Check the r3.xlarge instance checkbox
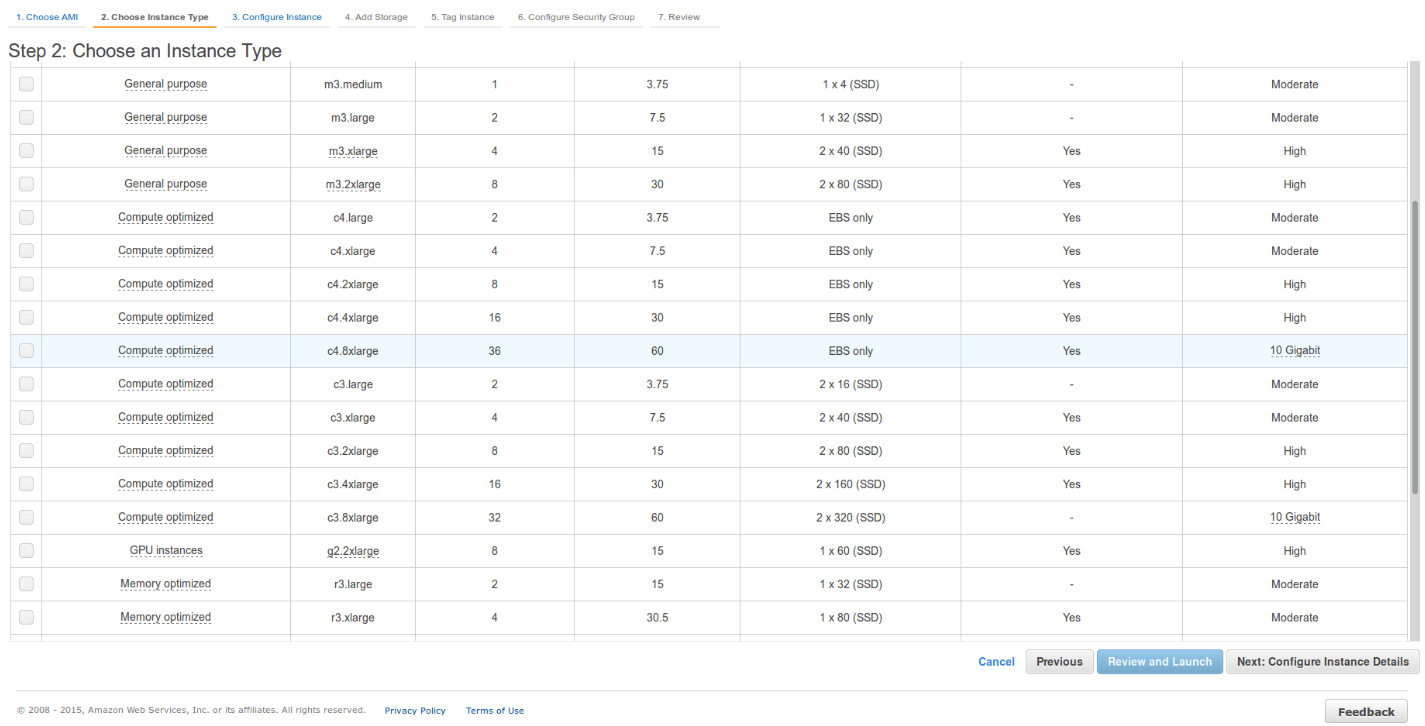The width and height of the screenshot is (1425, 726). click(26, 617)
